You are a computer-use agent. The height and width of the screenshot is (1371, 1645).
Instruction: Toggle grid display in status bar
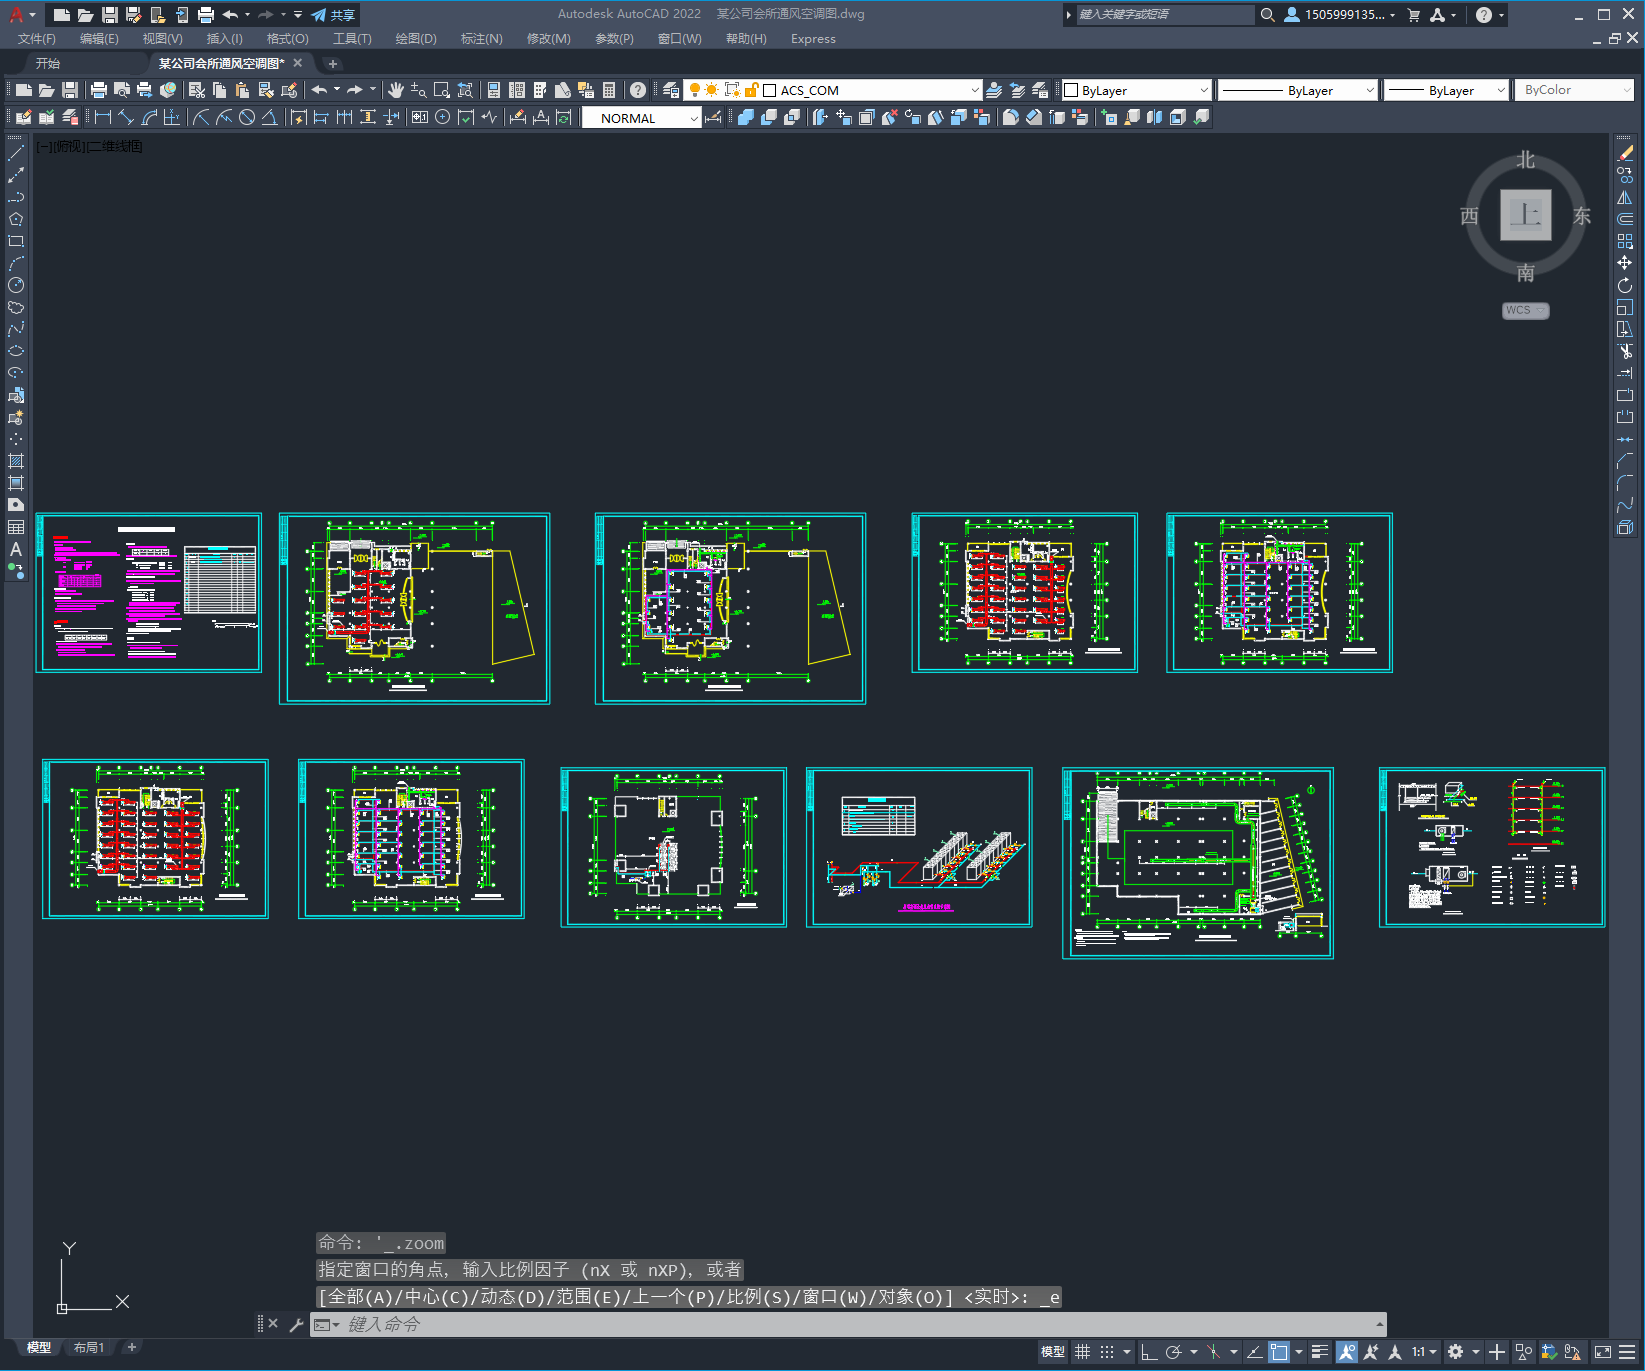(1083, 1352)
